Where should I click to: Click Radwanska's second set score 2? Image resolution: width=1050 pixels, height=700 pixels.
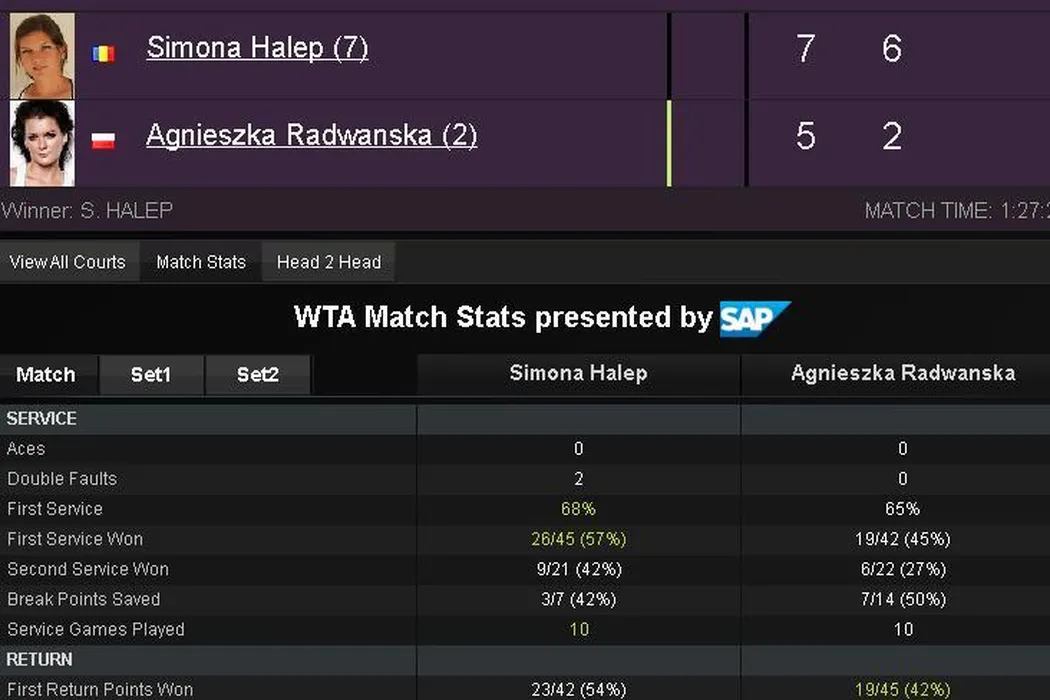click(892, 136)
